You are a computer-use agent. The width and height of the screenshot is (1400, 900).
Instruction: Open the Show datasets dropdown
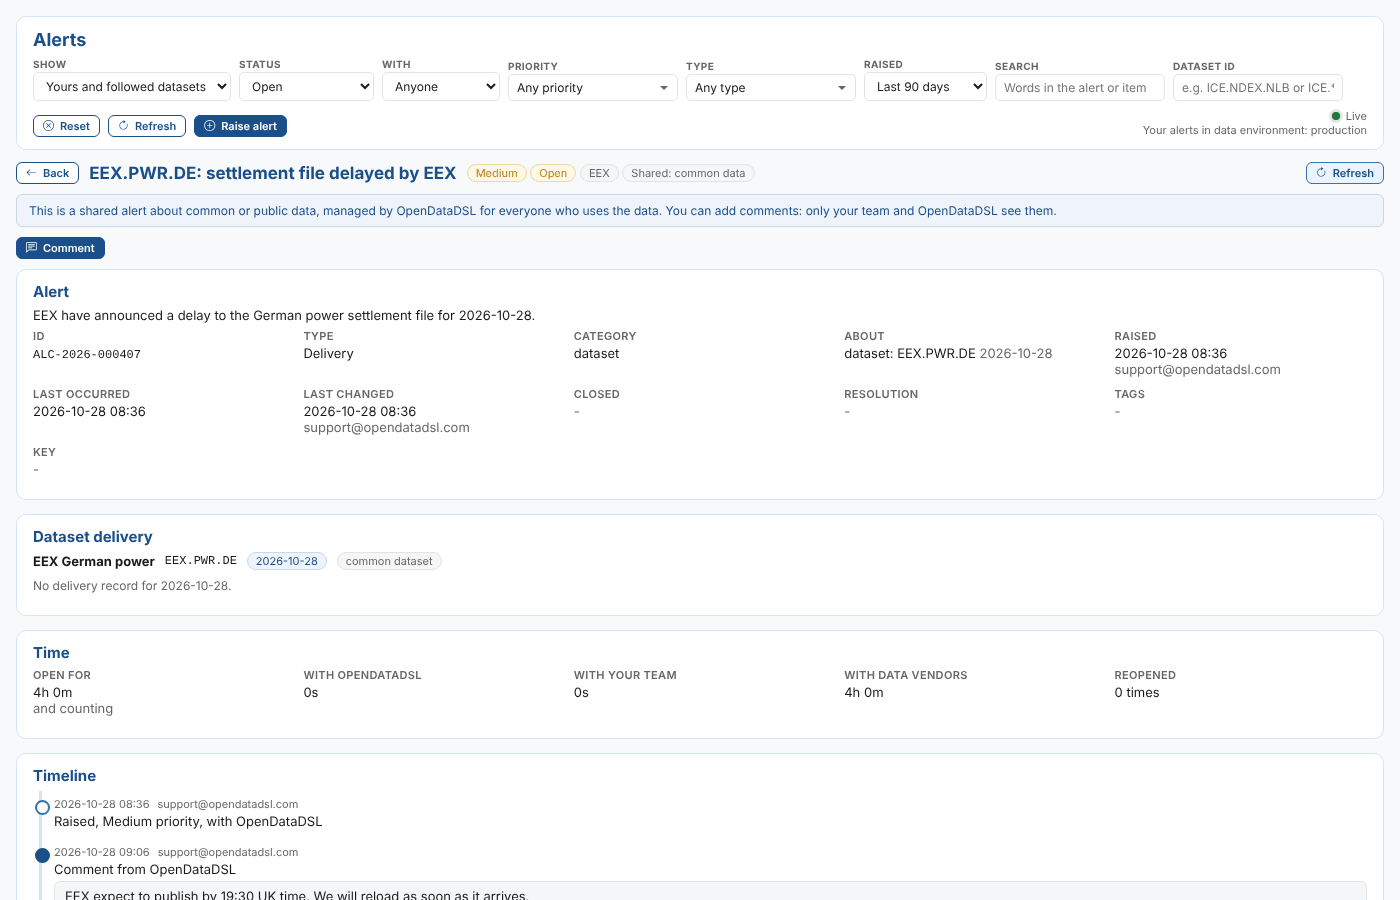132,87
